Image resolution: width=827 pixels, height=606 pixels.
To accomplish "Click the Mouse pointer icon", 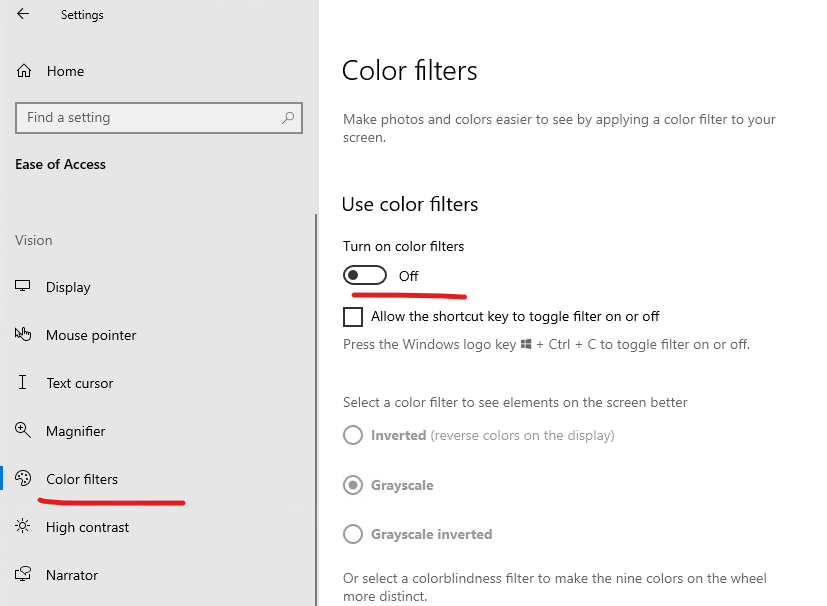I will point(22,335).
